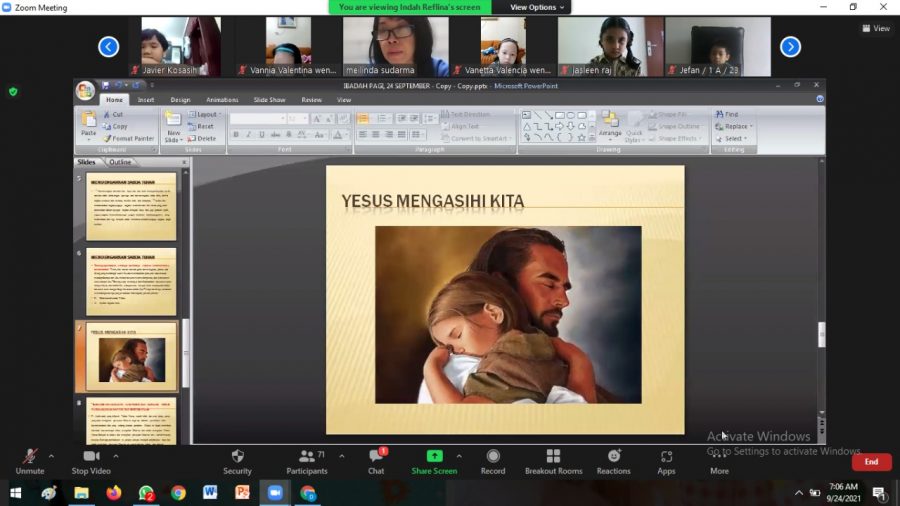Open the Participants panel
This screenshot has width=900, height=506.
tap(306, 457)
